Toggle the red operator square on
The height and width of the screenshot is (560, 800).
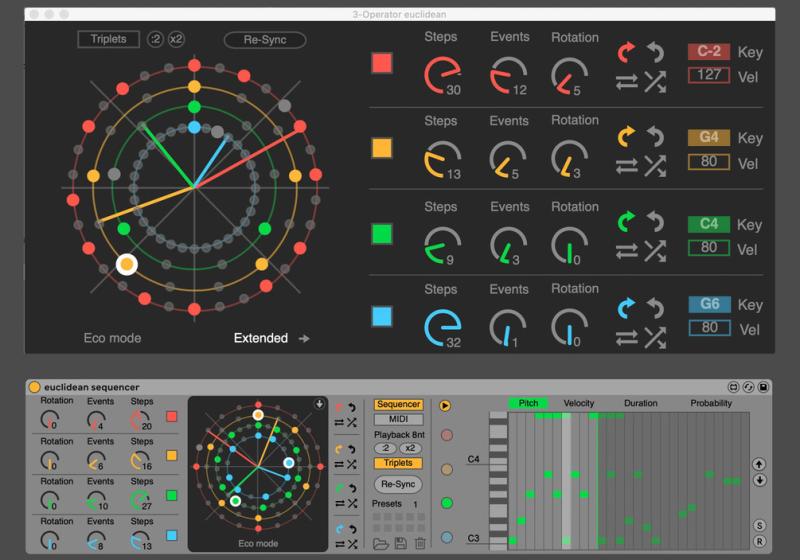(382, 64)
